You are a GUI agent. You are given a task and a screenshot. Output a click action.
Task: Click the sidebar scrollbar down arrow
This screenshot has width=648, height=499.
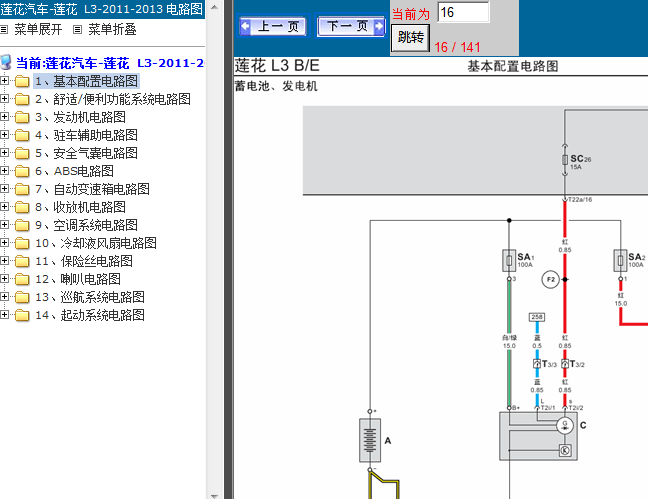click(x=214, y=495)
